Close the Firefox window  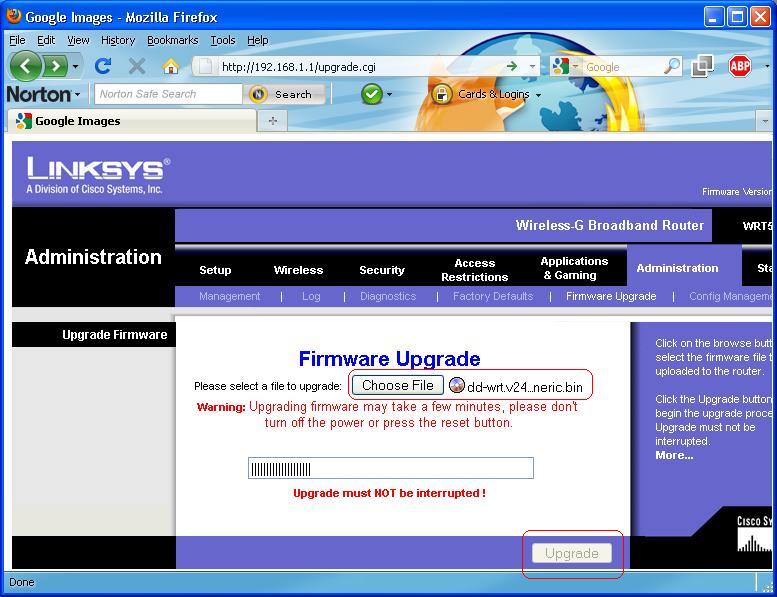(x=760, y=17)
